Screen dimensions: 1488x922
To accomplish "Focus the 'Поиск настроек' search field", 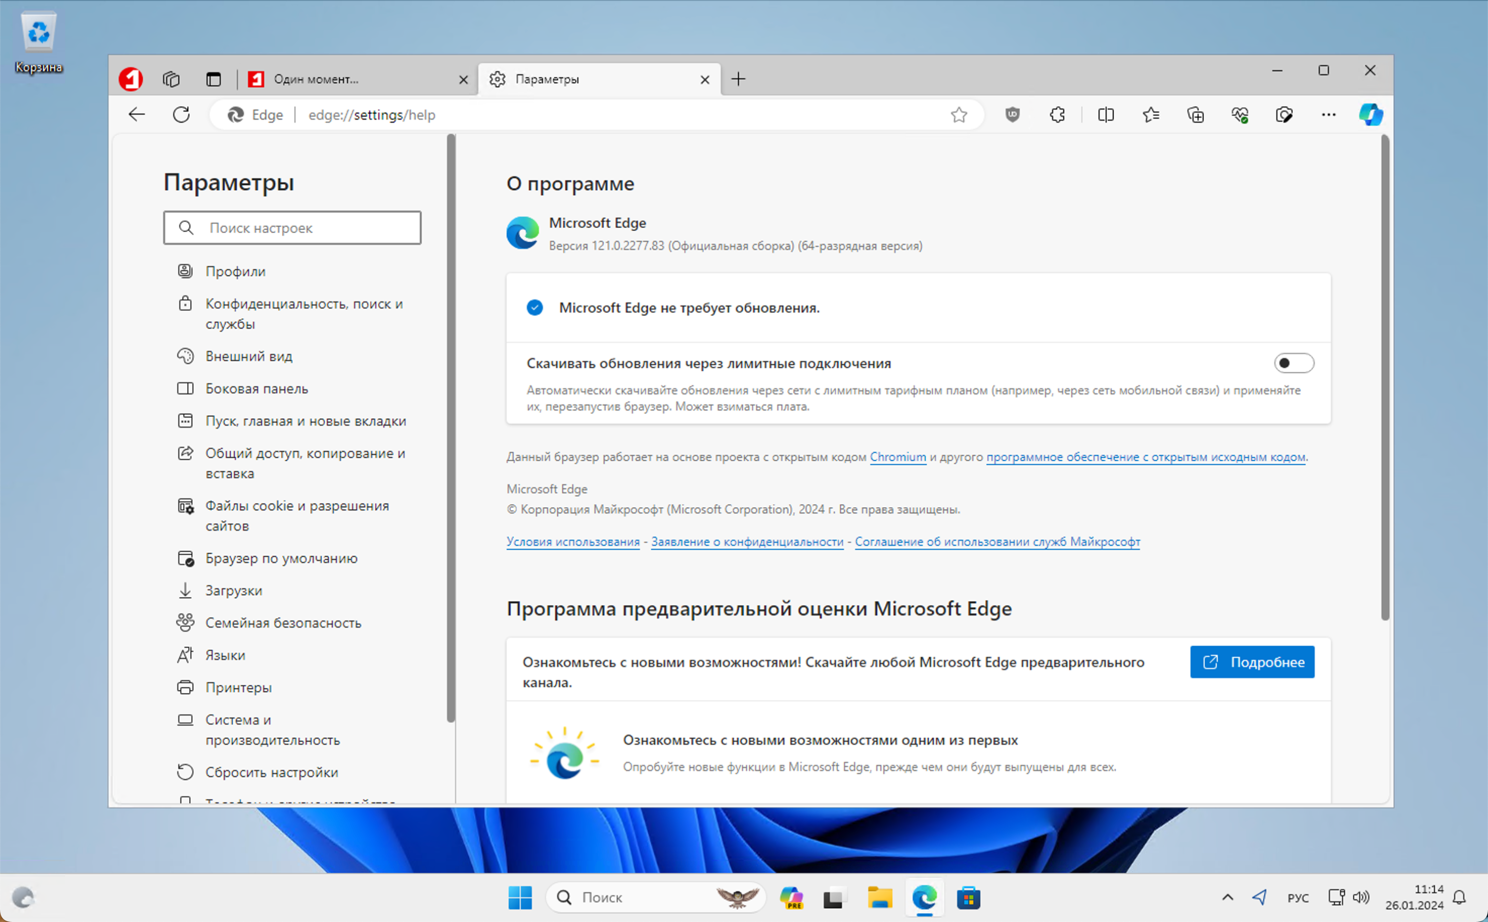I will tap(292, 228).
